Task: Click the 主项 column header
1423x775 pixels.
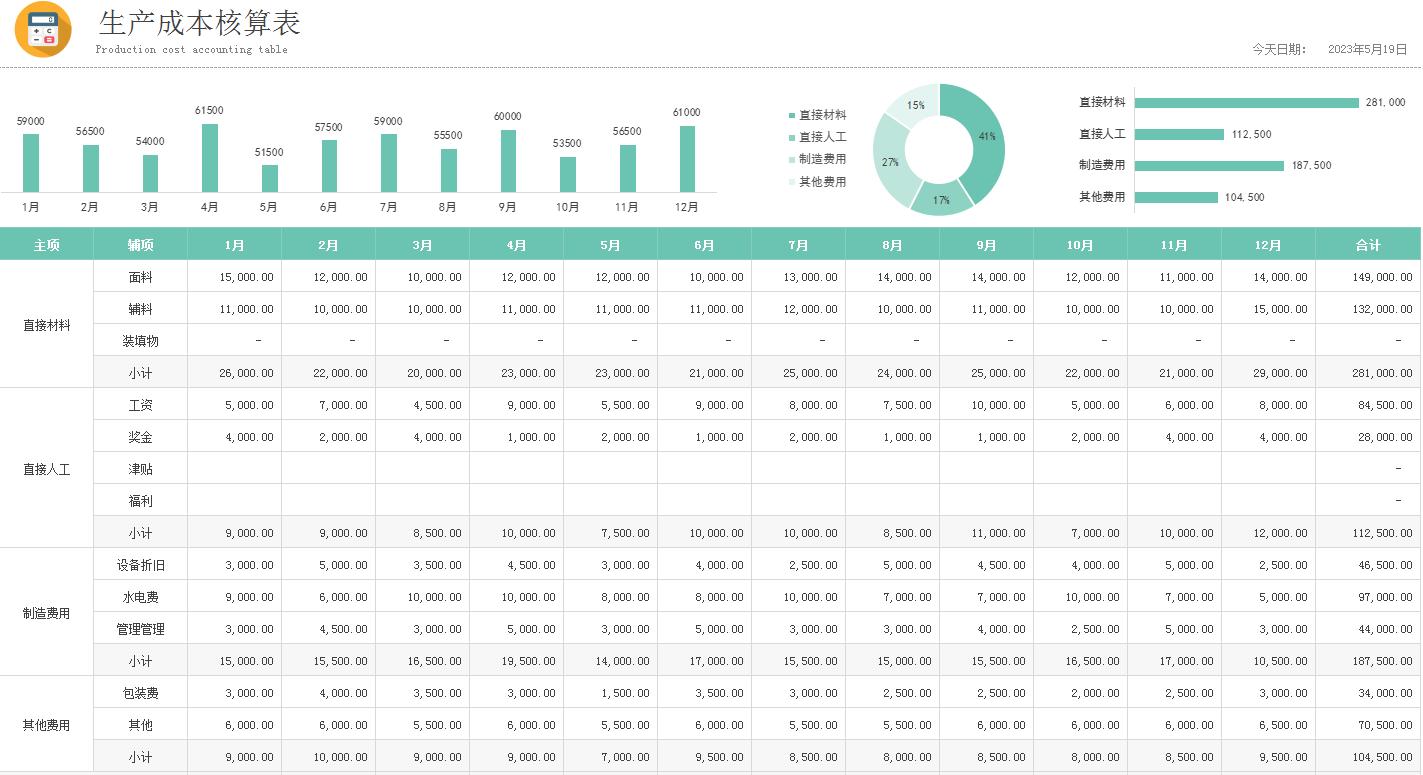Action: click(x=47, y=245)
